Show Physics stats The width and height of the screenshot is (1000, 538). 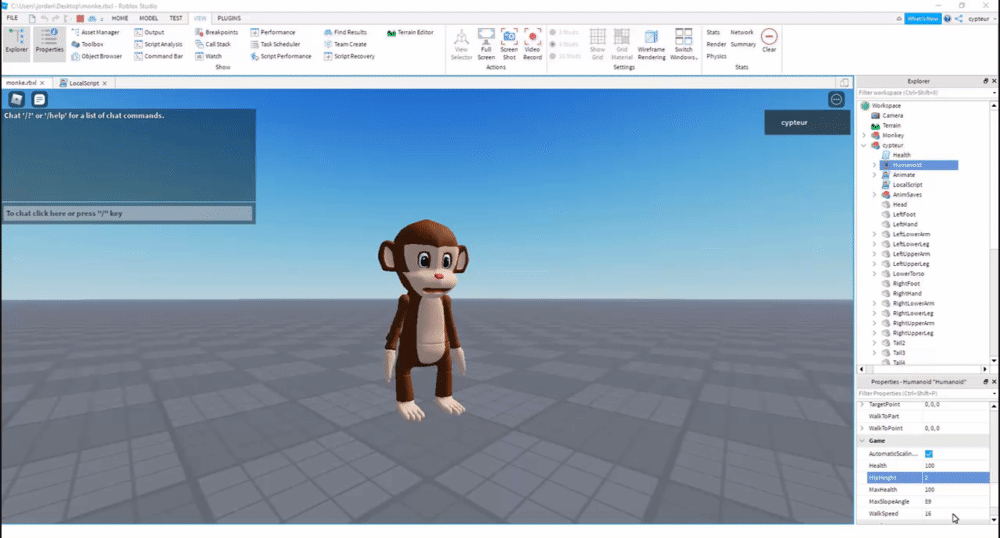tap(716, 56)
